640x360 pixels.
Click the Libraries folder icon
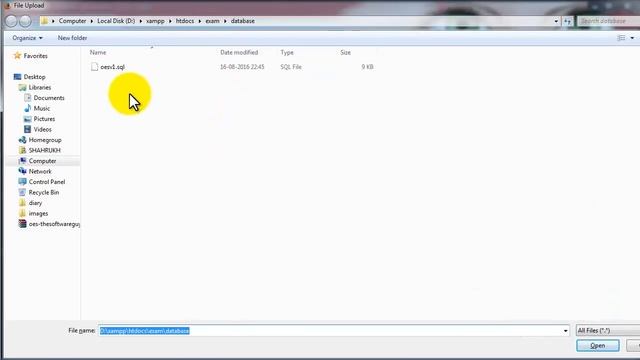point(22,87)
